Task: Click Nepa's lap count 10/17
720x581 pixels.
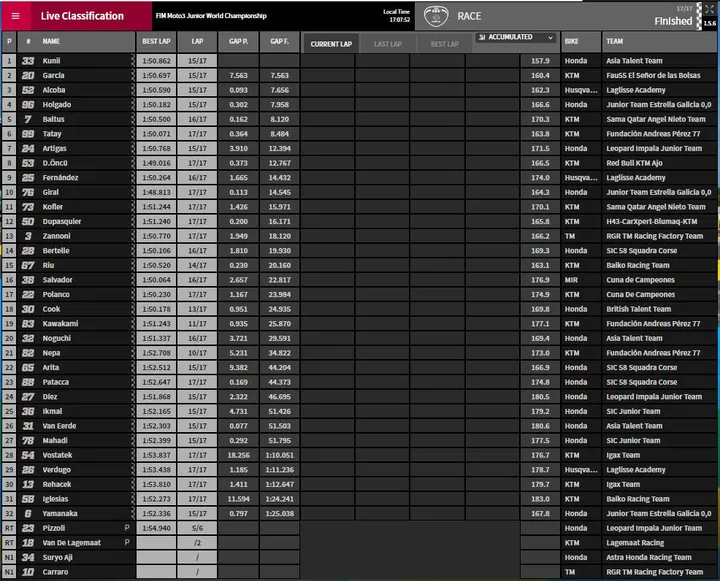Action: pyautogui.click(x=197, y=353)
